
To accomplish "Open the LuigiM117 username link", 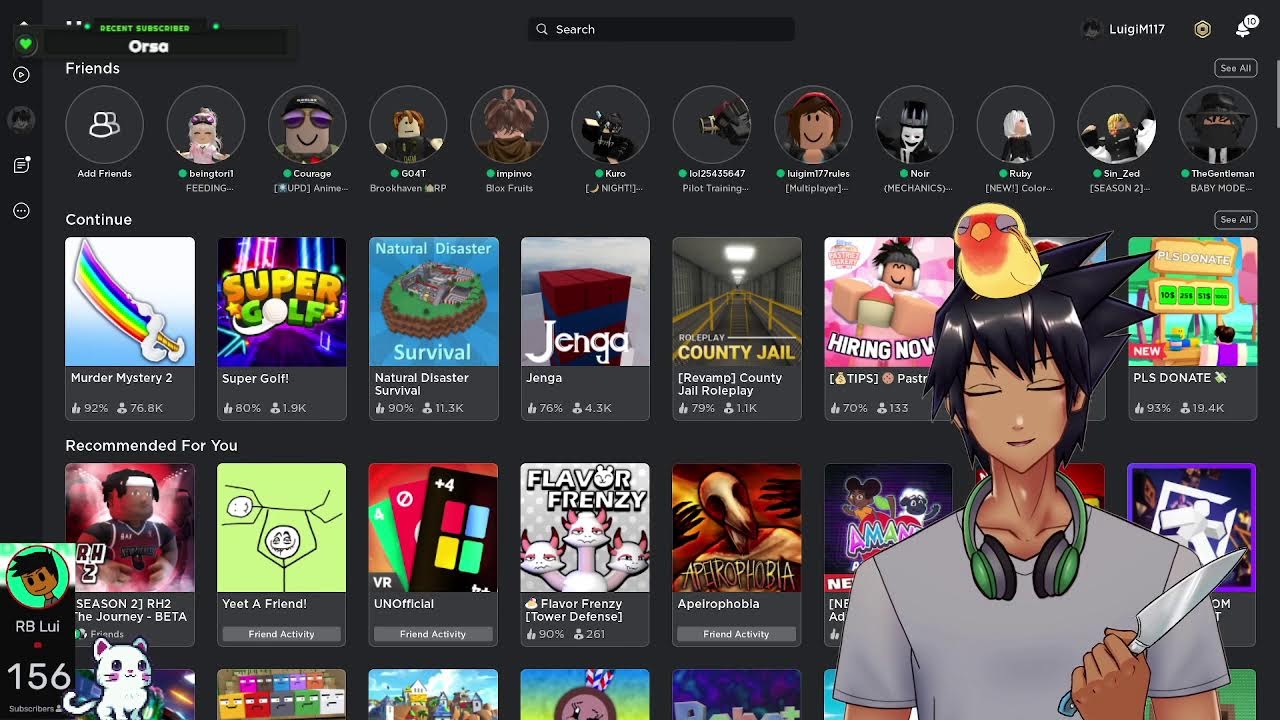I will (x=1136, y=29).
